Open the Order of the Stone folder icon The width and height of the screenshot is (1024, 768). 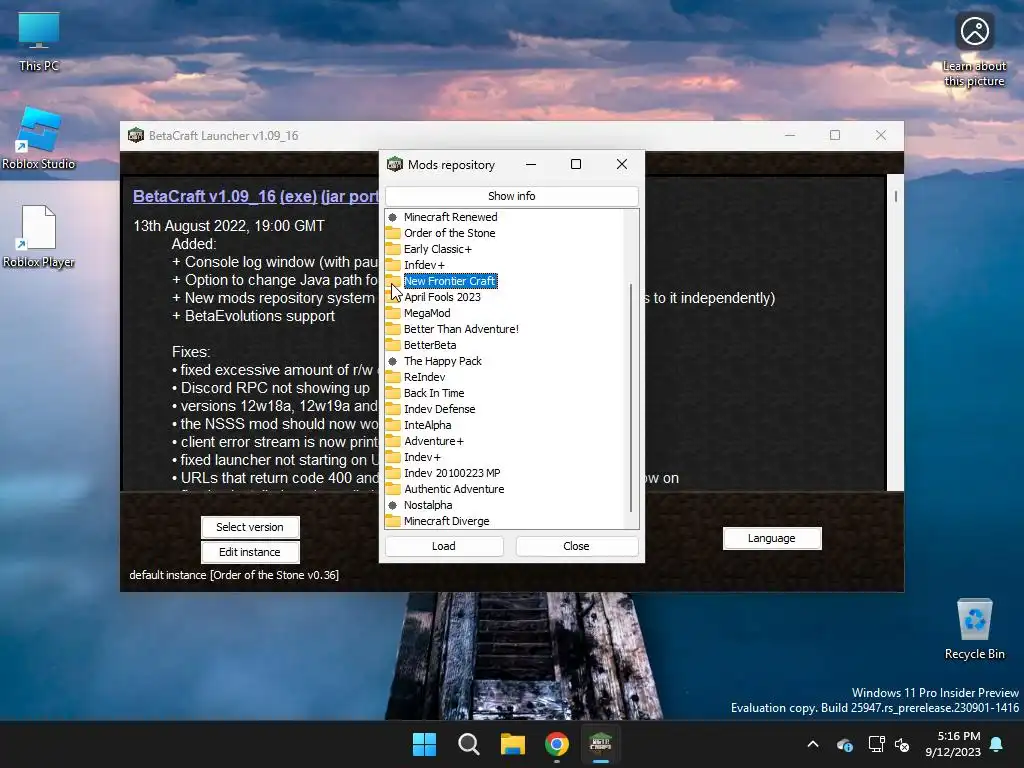coord(392,233)
